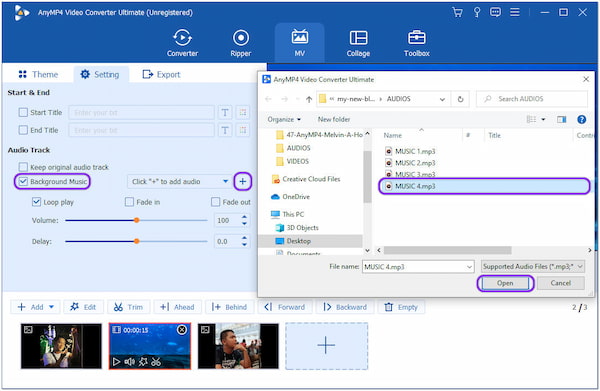Click the empty add-clip plus tile
Image resolution: width=600 pixels, height=391 pixels.
point(326,346)
